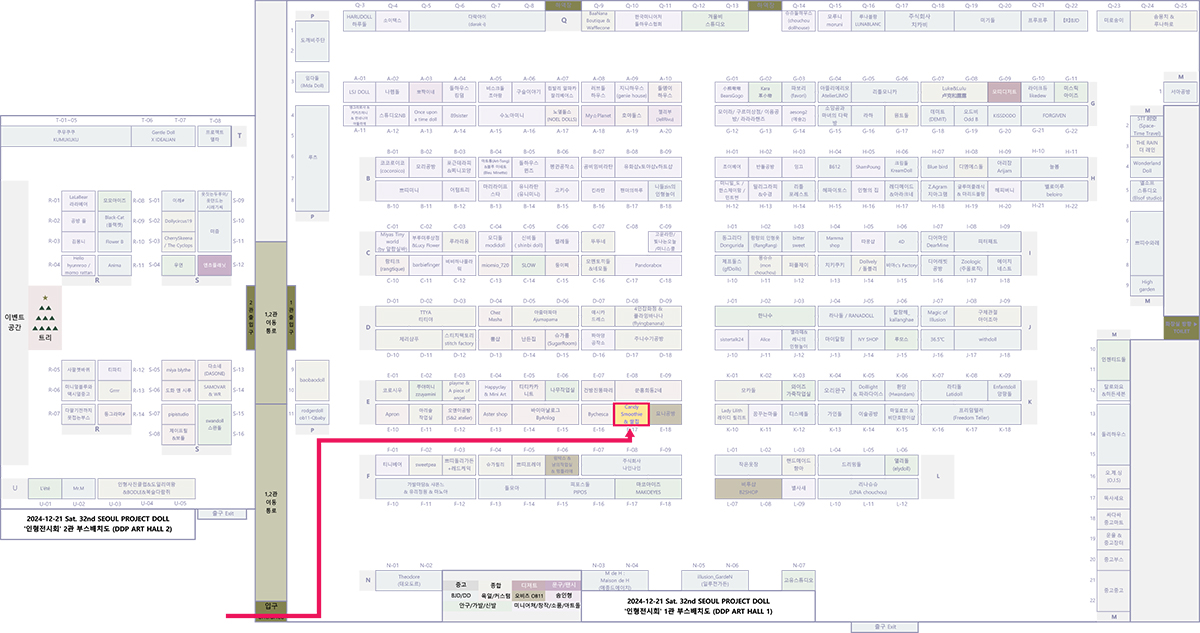Select the BaaNana Boutique & Wafflecone booth
Screen dimensions: 1200x633
pos(597,20)
